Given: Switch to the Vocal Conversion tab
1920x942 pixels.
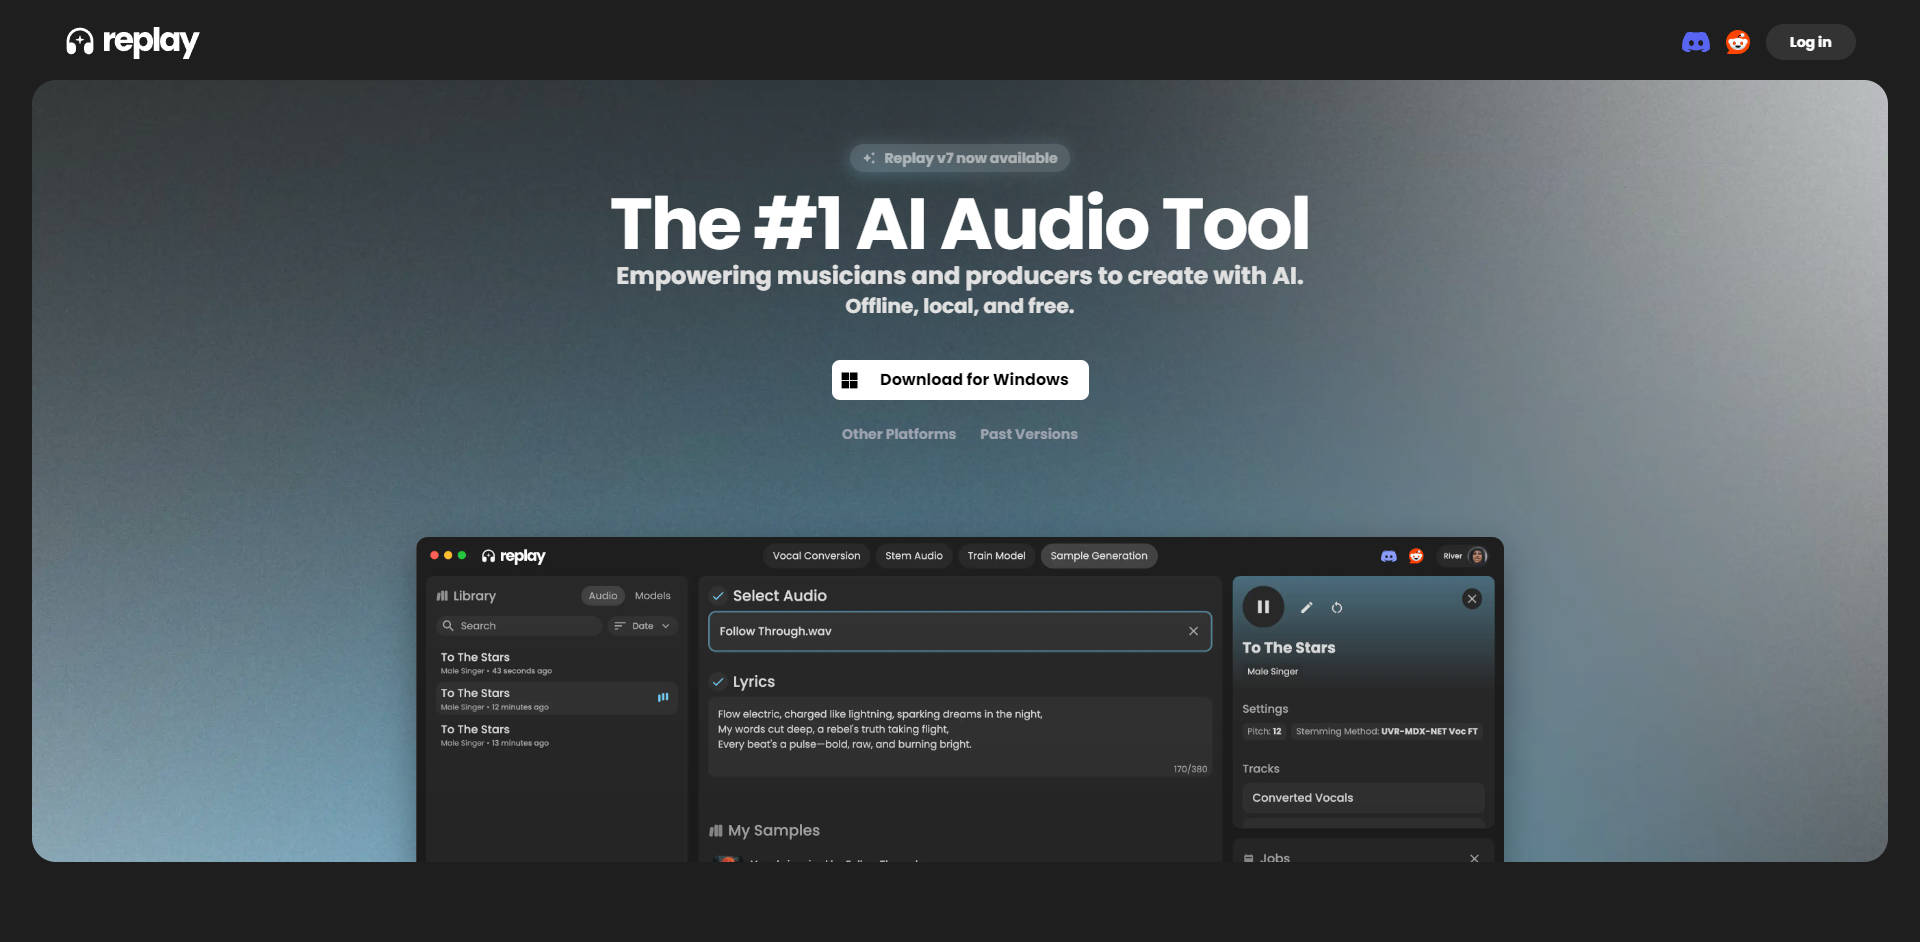Looking at the screenshot, I should click(816, 556).
